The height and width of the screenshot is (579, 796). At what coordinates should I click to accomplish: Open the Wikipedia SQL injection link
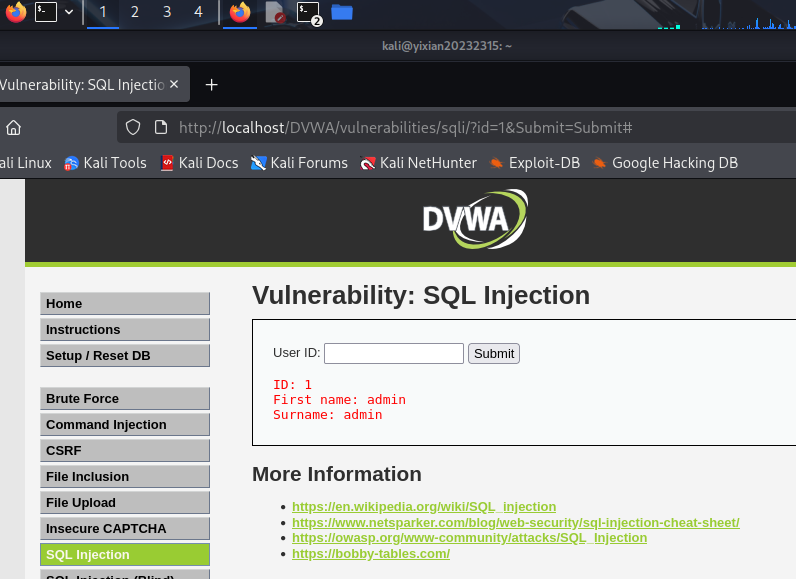click(x=424, y=506)
